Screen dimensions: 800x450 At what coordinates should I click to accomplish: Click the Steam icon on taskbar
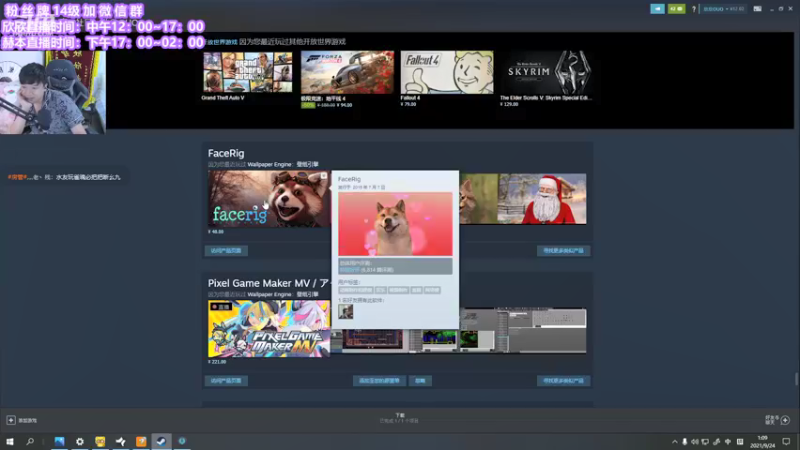point(161,441)
